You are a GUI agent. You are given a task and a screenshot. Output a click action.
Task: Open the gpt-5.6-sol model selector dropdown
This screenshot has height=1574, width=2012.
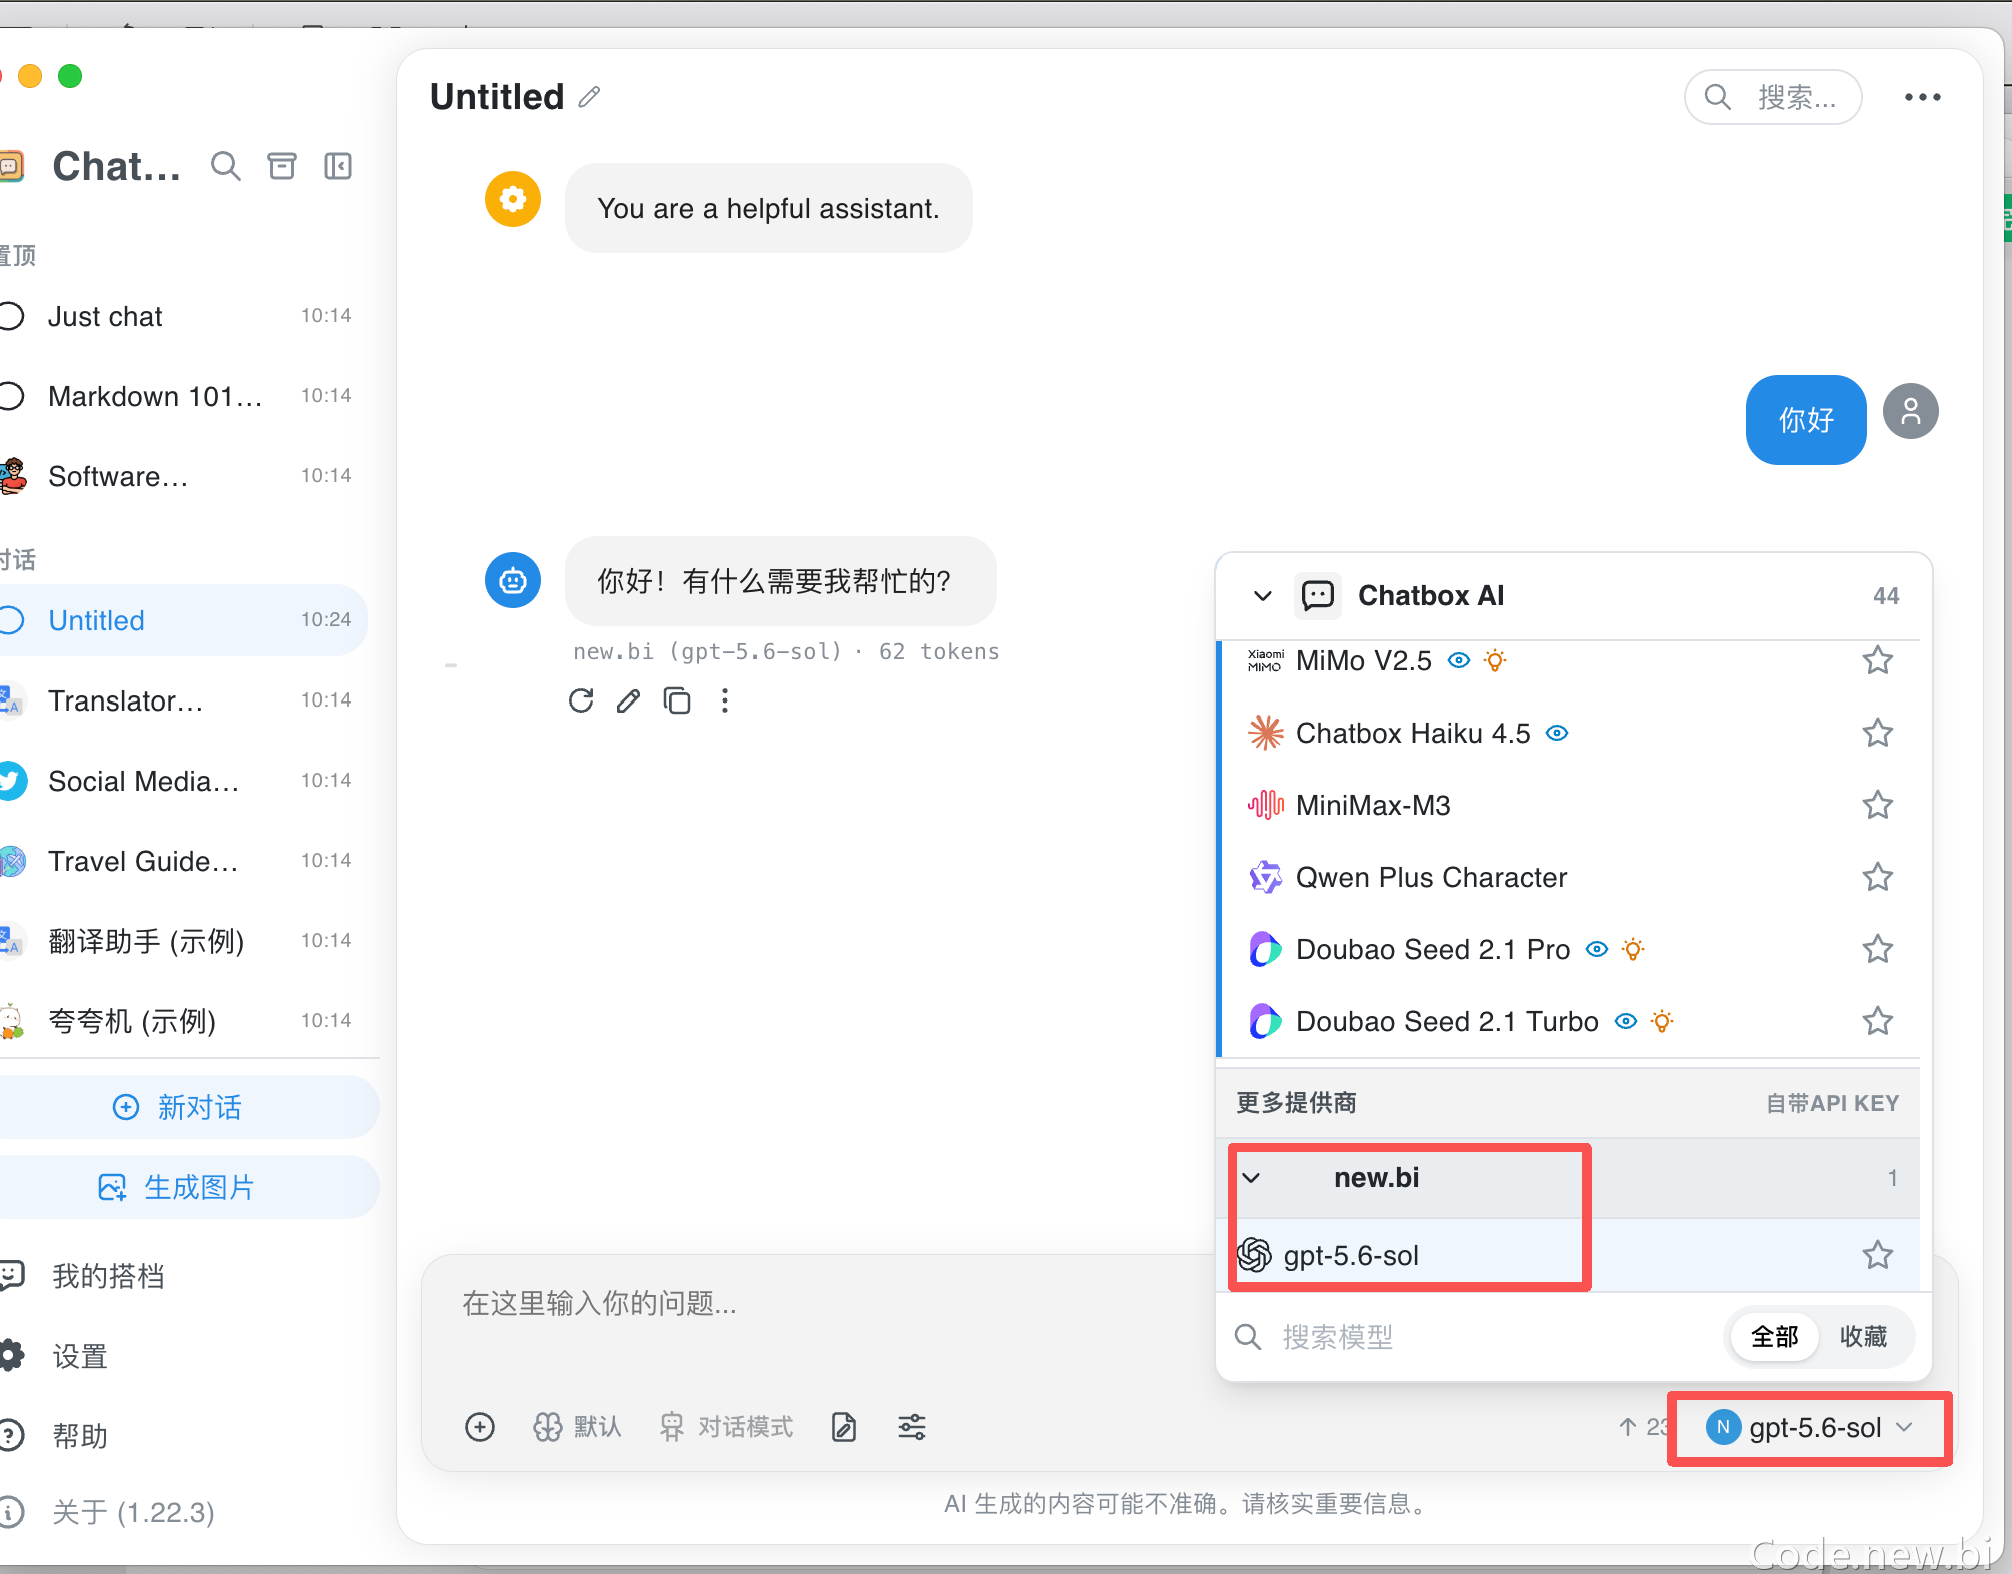click(1810, 1428)
